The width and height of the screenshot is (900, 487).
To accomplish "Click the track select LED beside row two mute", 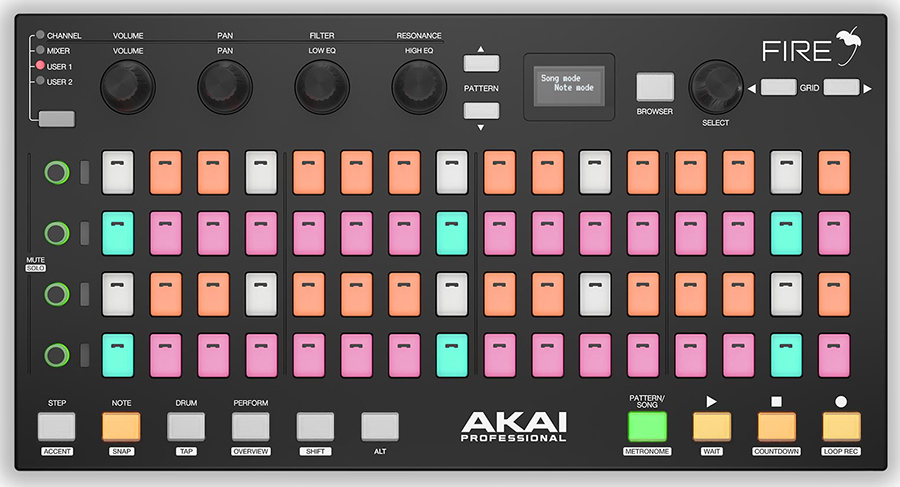I will pos(84,233).
